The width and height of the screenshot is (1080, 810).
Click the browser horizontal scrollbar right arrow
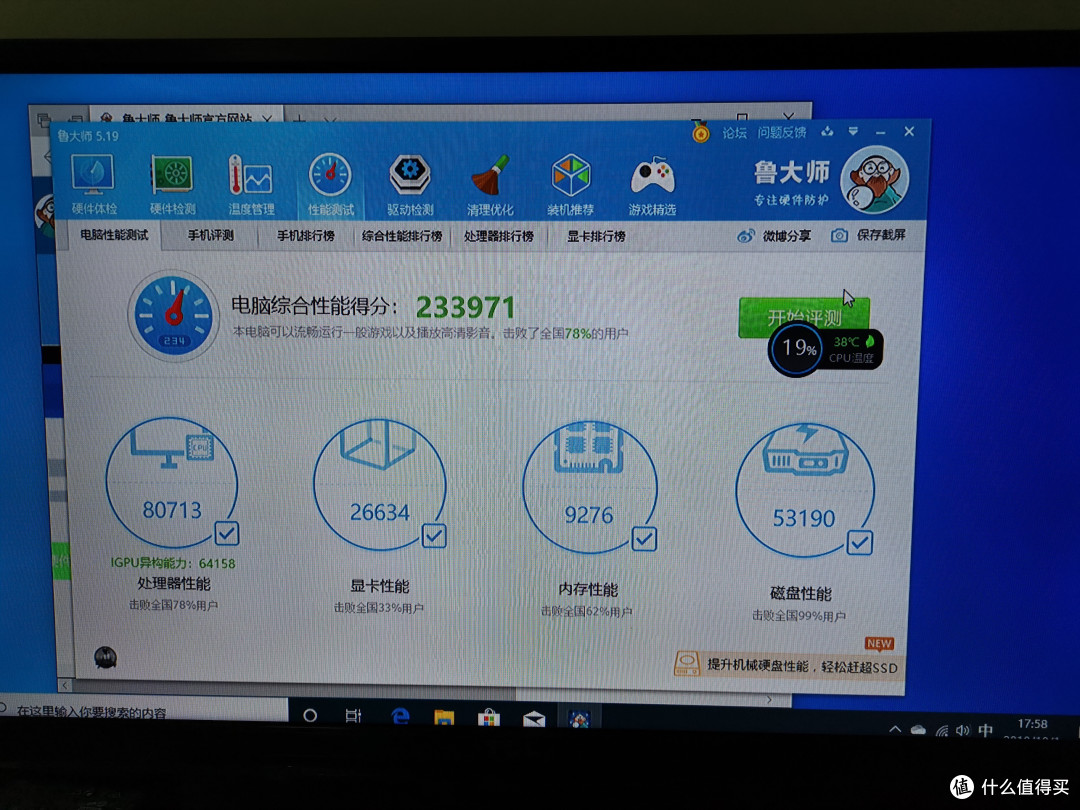point(769,700)
